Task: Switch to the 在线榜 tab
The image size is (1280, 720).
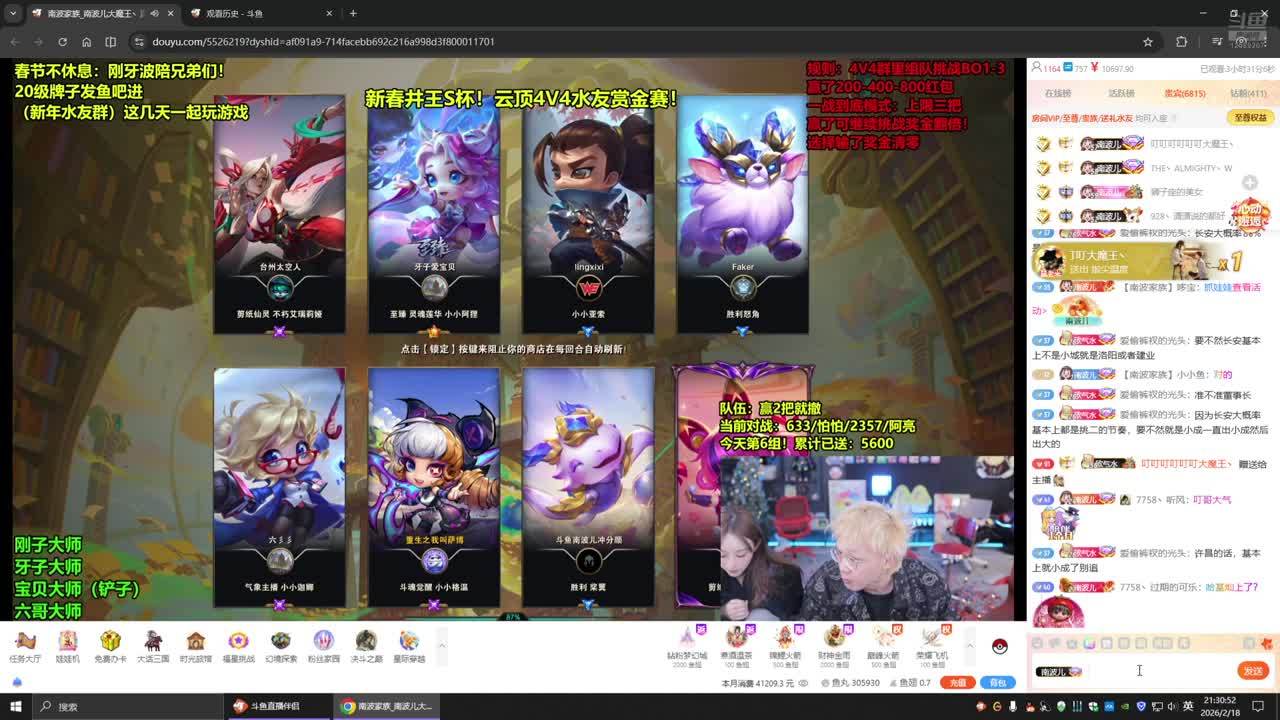Action: [1058, 94]
